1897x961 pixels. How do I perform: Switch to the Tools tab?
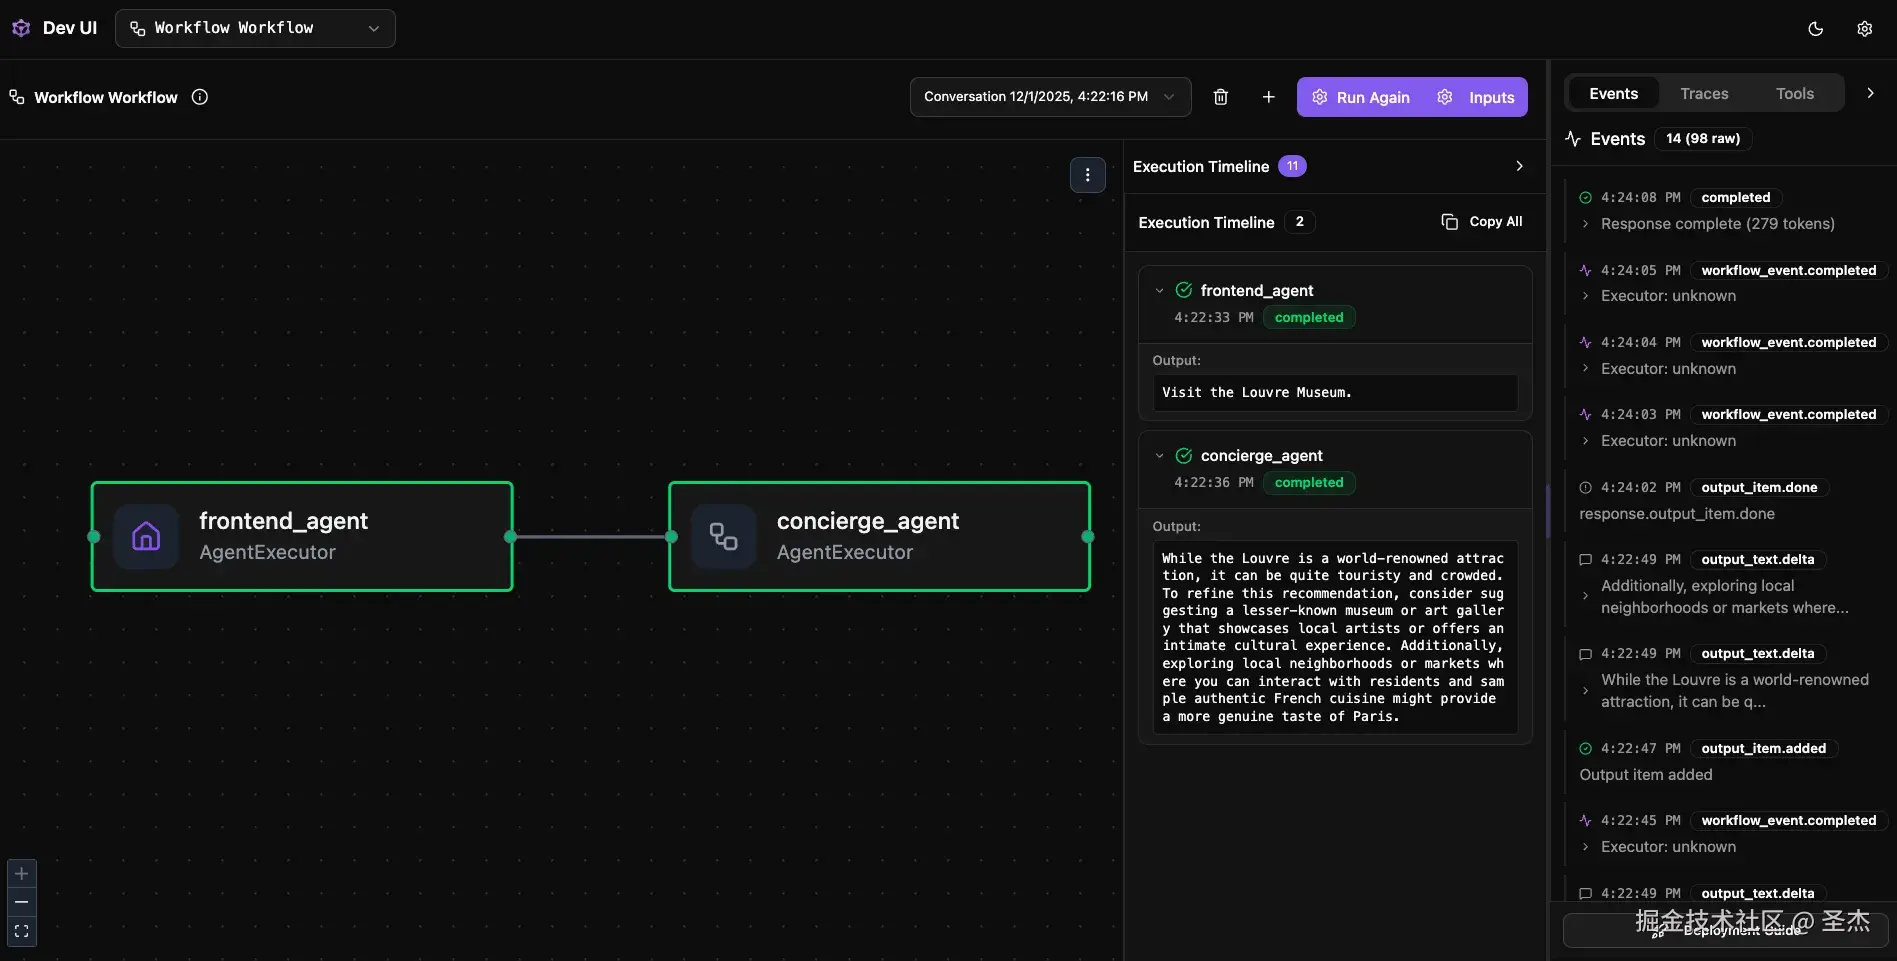(1795, 93)
